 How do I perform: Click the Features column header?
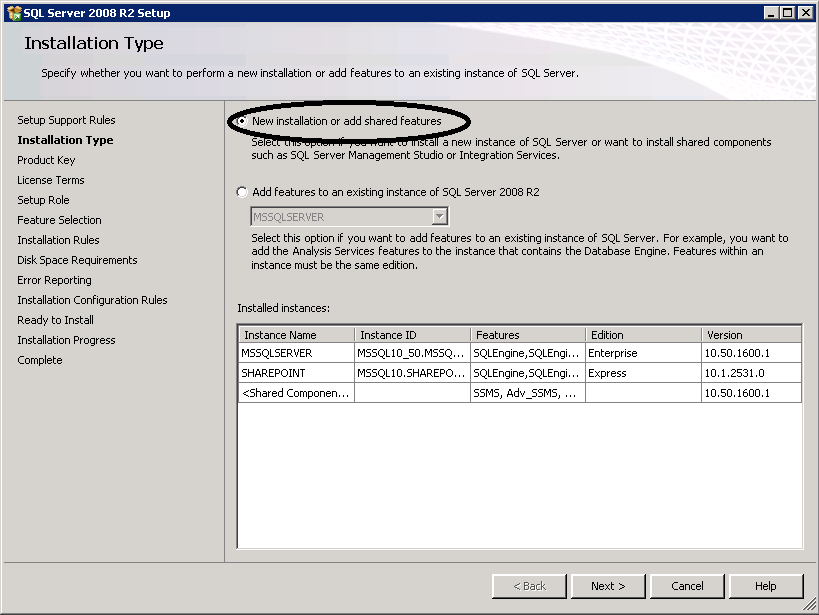(x=528, y=335)
